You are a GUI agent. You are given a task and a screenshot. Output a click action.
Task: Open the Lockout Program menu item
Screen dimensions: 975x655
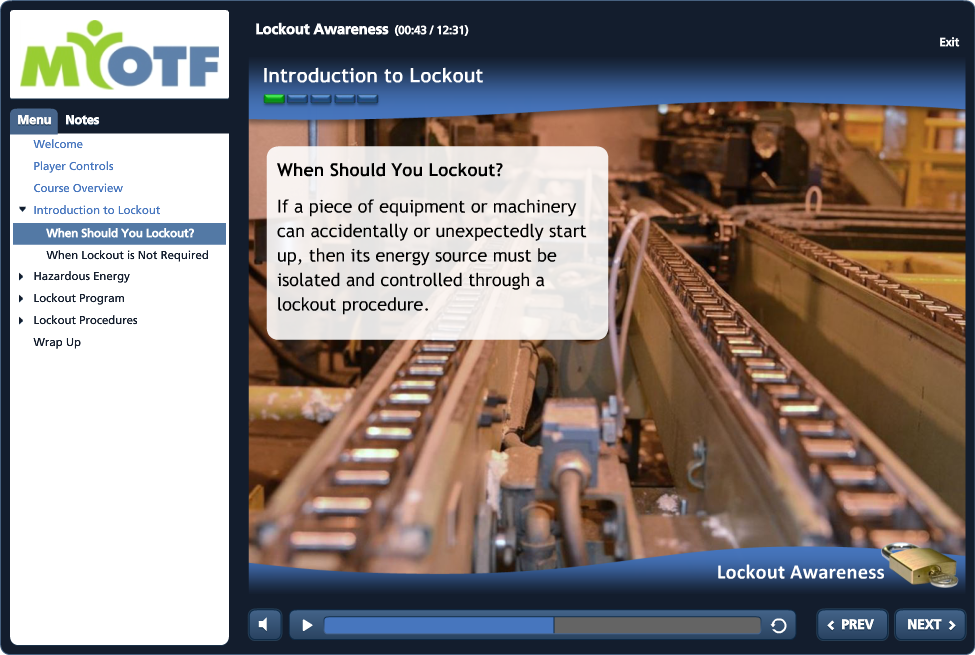click(79, 298)
